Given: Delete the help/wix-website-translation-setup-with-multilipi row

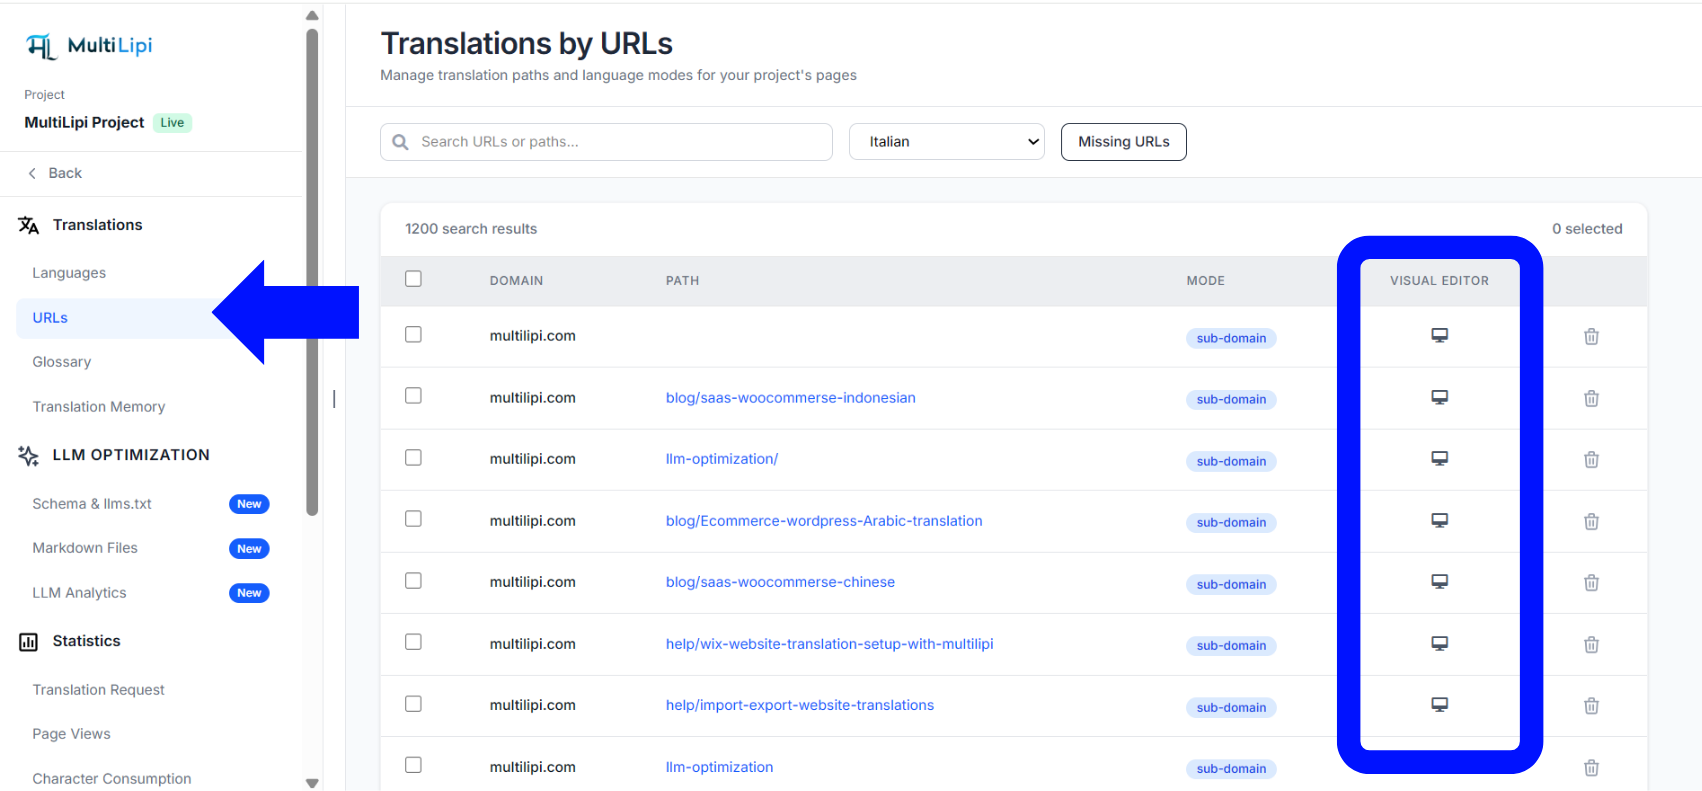Looking at the screenshot, I should 1591,645.
